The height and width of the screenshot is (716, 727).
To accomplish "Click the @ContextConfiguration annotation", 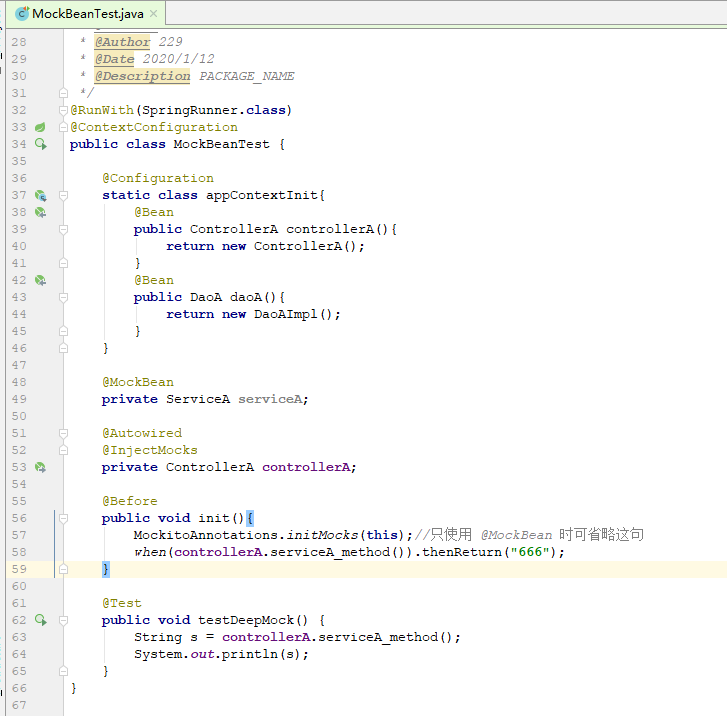I will [x=154, y=127].
